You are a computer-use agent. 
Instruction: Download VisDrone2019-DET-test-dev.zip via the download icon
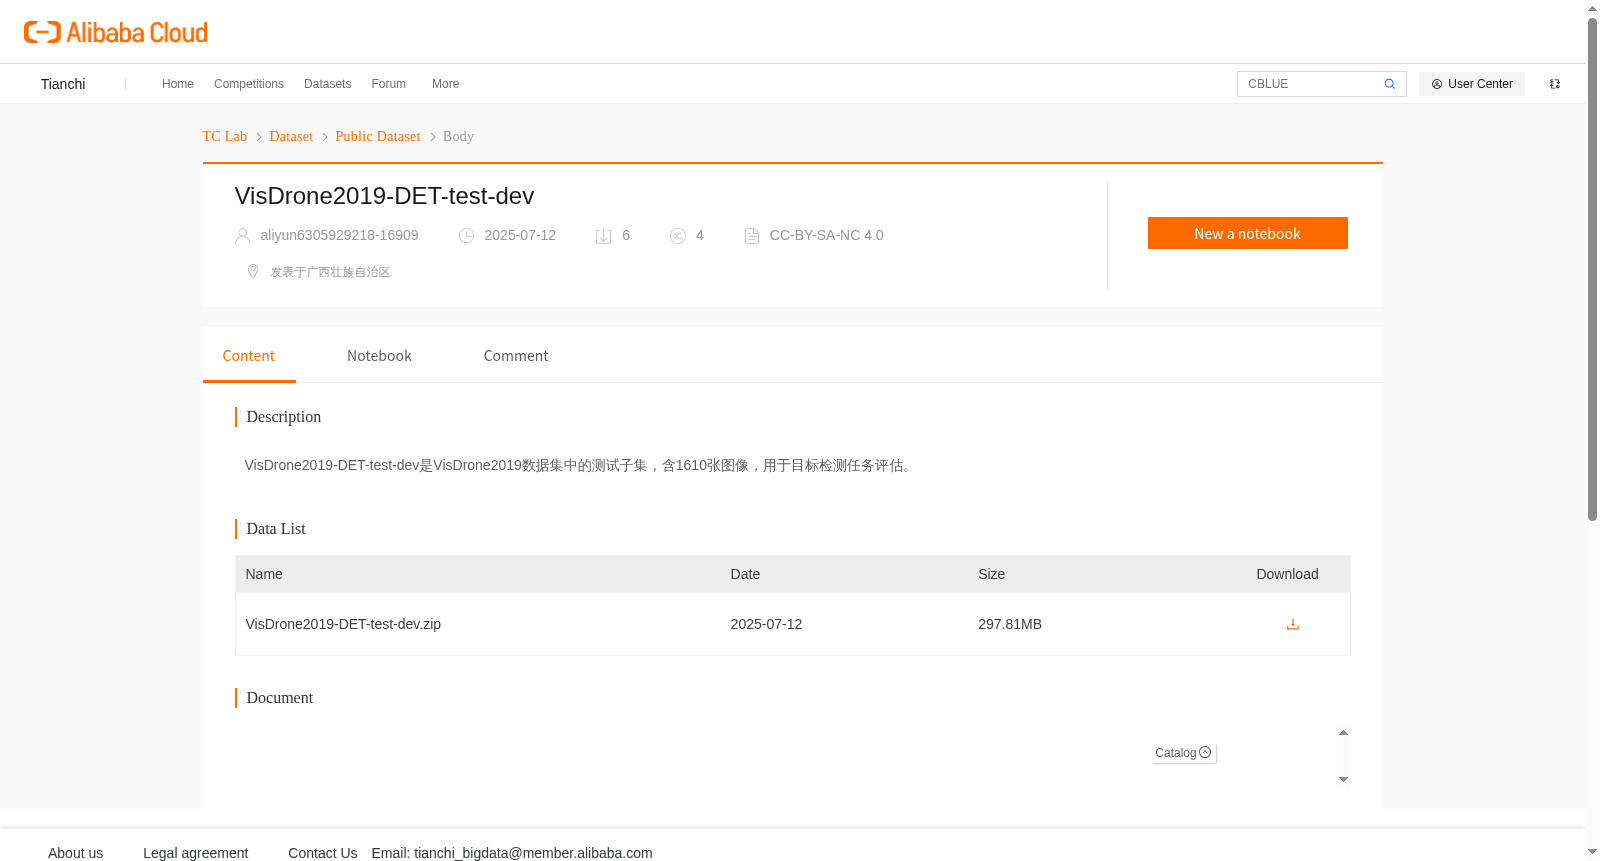(x=1292, y=624)
